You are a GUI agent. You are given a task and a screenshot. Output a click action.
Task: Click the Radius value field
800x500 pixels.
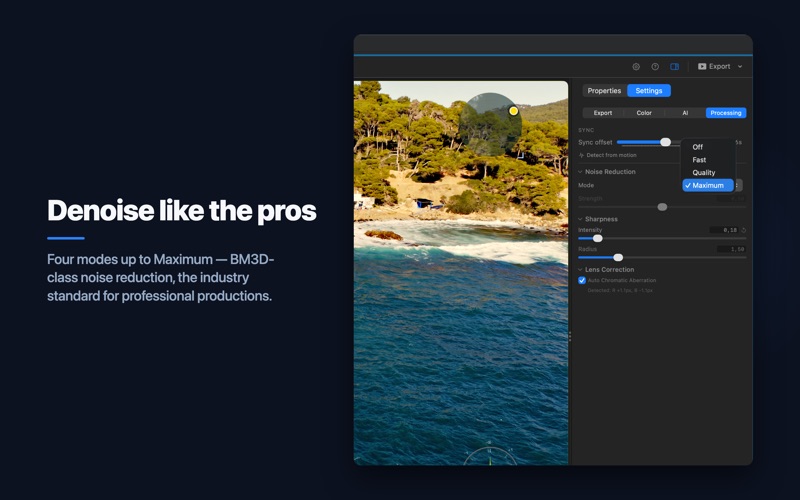click(731, 249)
